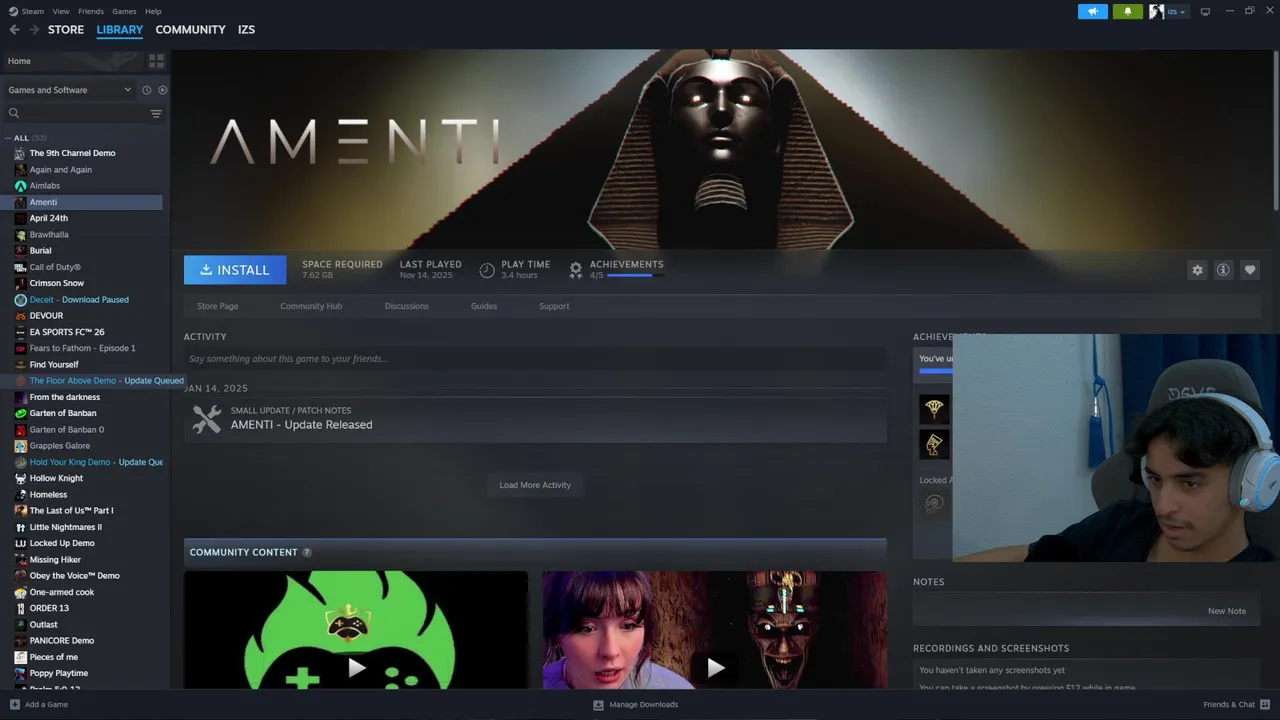
Task: Open the second unlocked achievement icon
Action: point(934,444)
